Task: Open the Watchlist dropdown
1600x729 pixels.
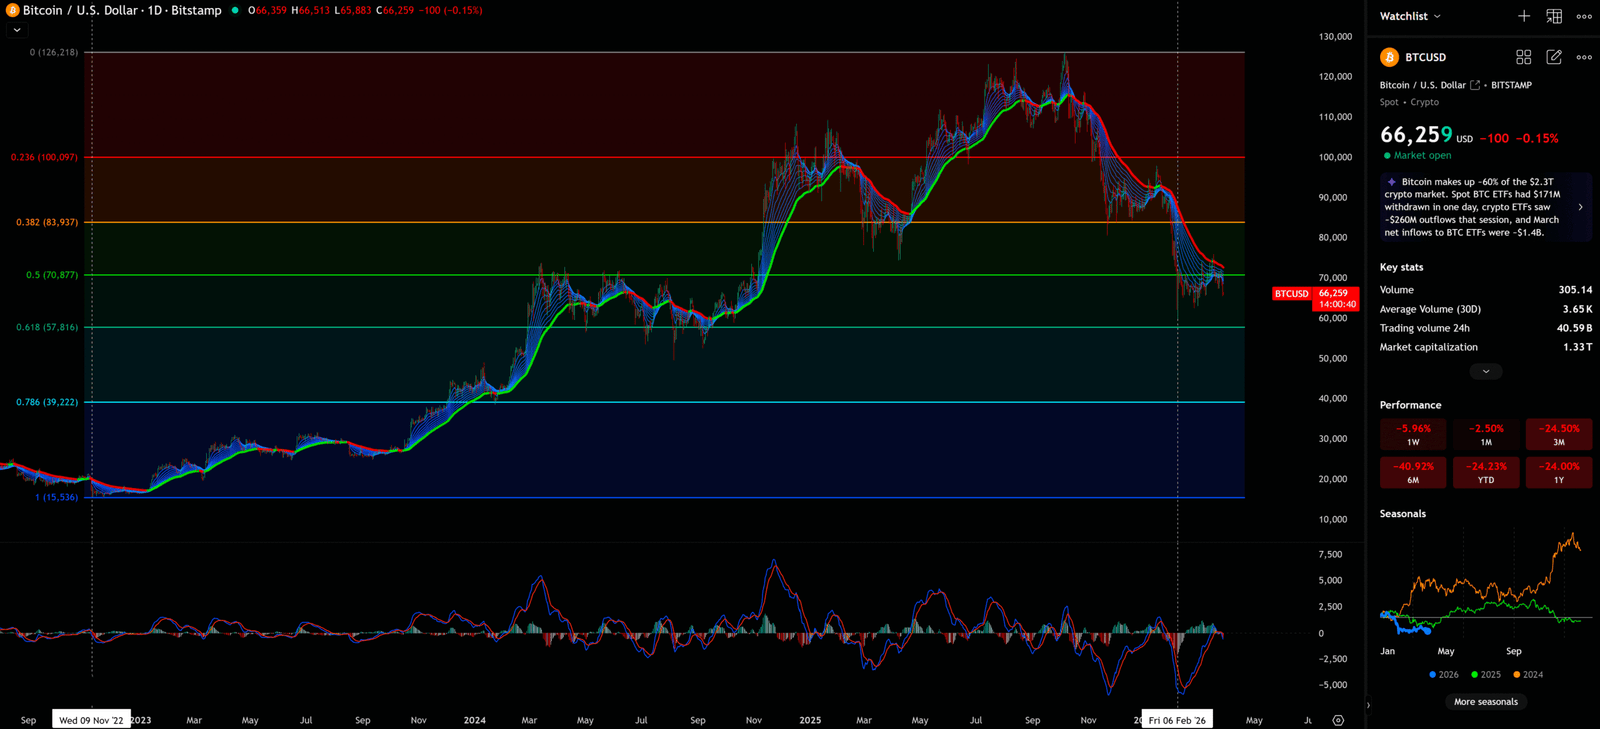Action: pyautogui.click(x=1410, y=16)
